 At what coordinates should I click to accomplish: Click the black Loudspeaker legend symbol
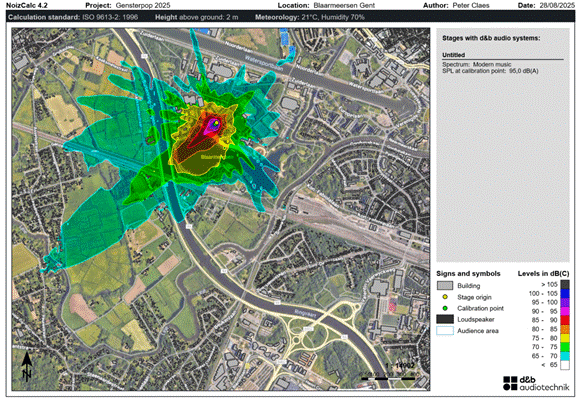point(445,319)
